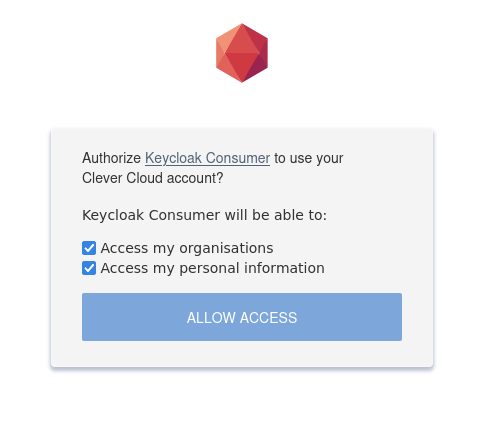Screen dimensions: 483x432
Task: Toggle the blue checkmark beside organisations
Action: coord(89,248)
